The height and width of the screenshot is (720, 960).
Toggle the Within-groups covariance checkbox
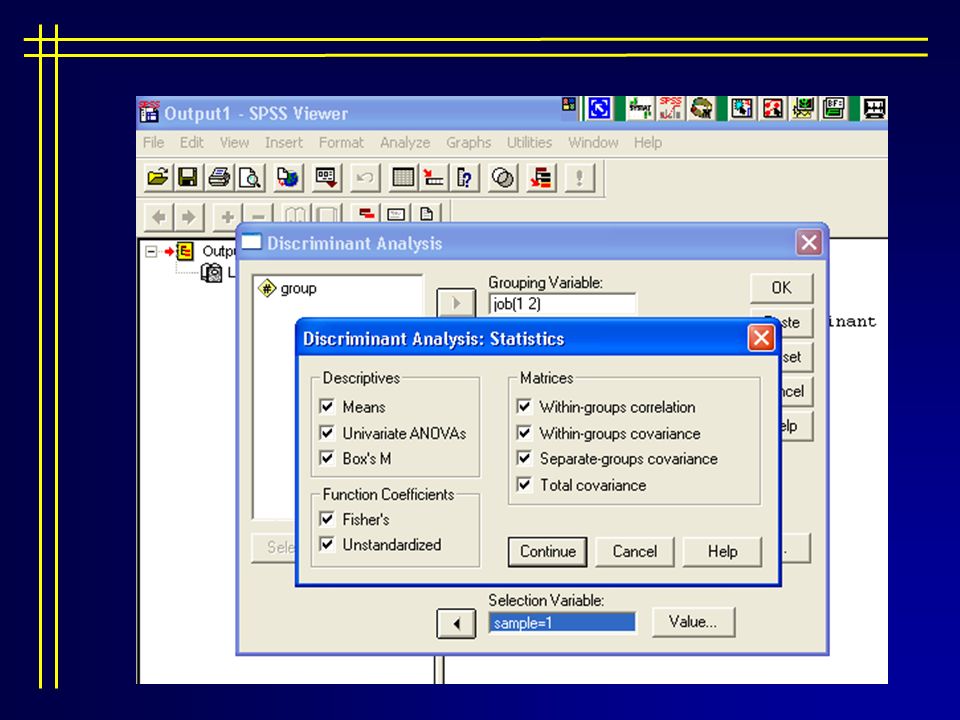(524, 433)
